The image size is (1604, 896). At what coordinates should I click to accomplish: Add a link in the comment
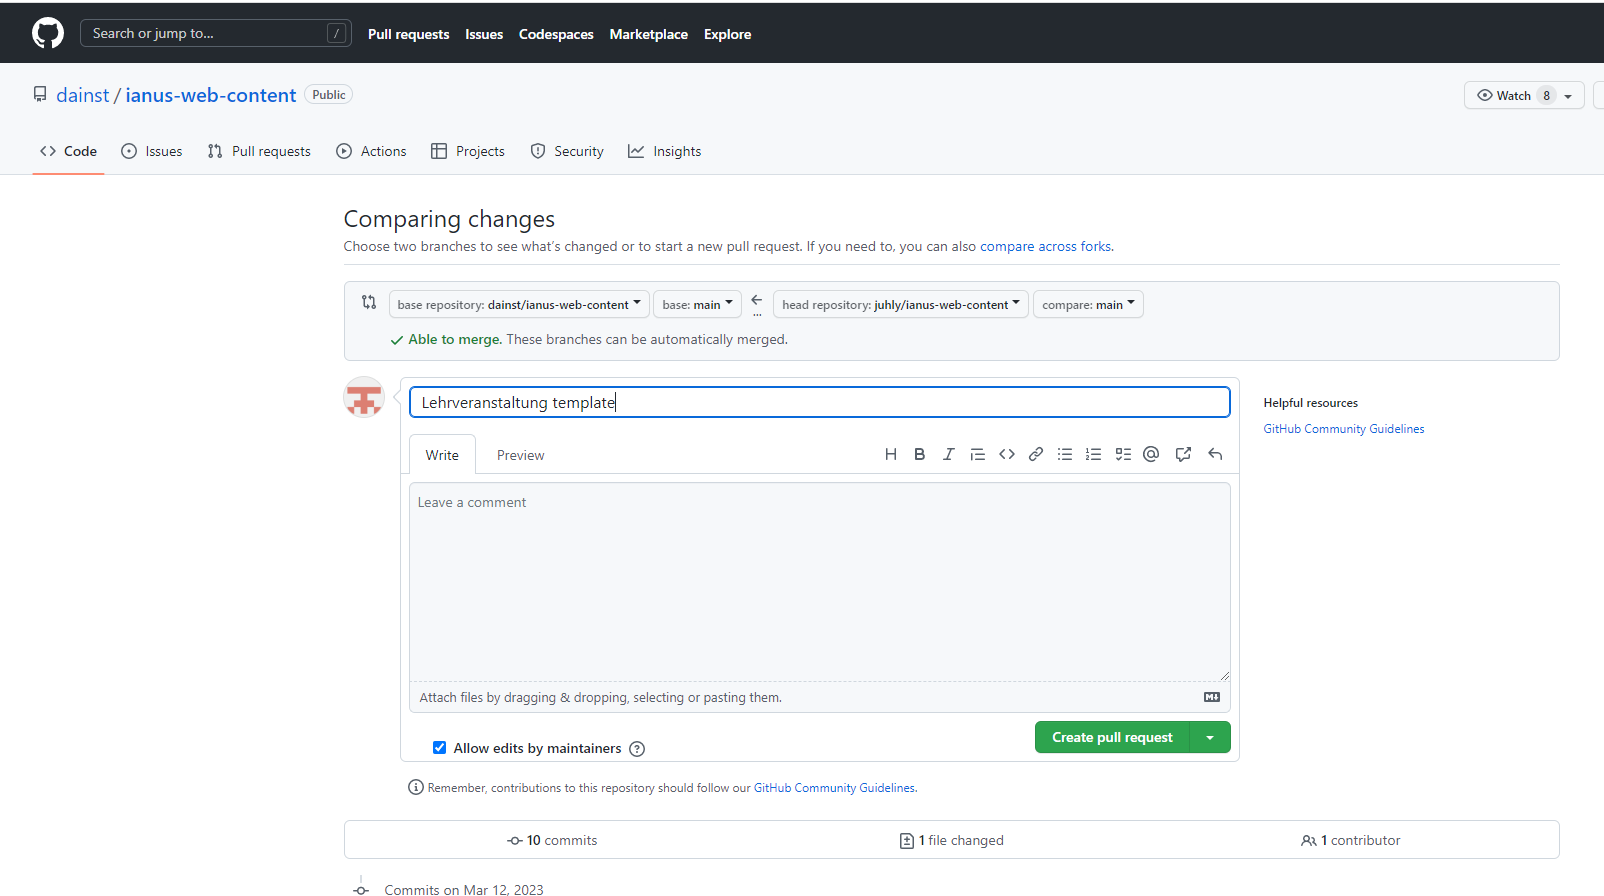[1036, 454]
